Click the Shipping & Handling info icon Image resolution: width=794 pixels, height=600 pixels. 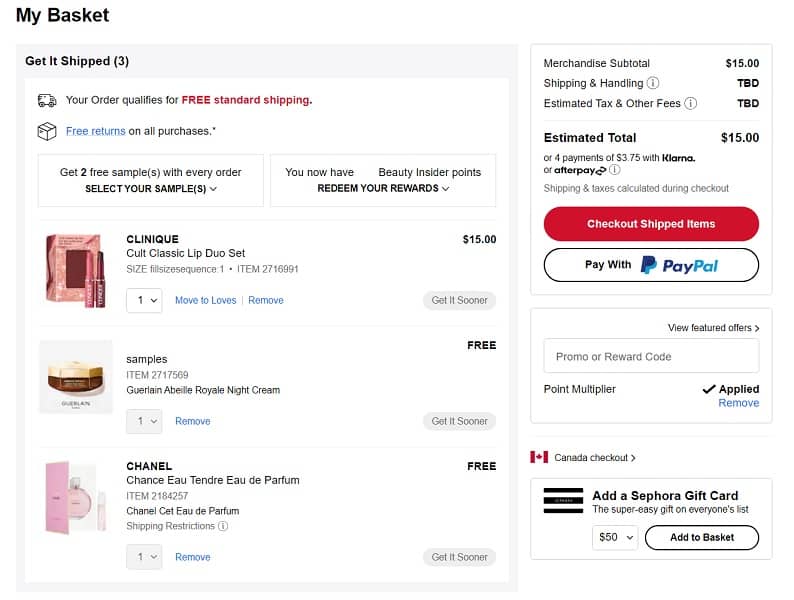tap(653, 84)
